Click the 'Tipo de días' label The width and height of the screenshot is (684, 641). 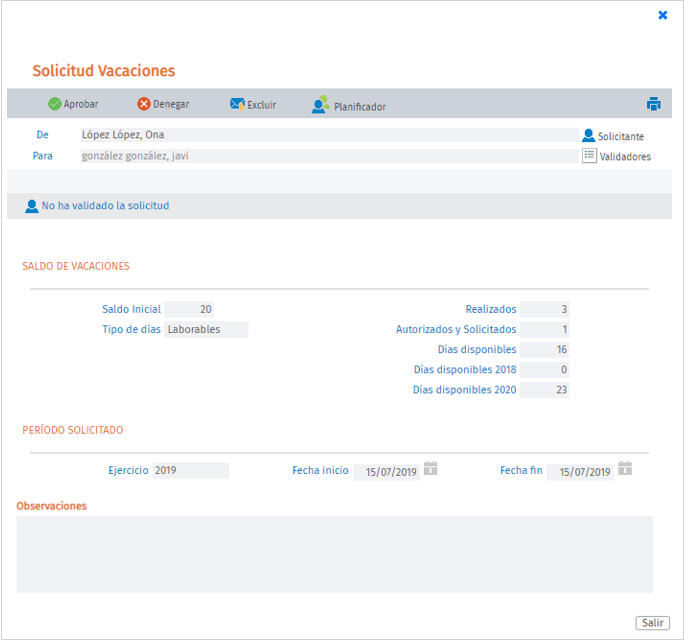(131, 329)
